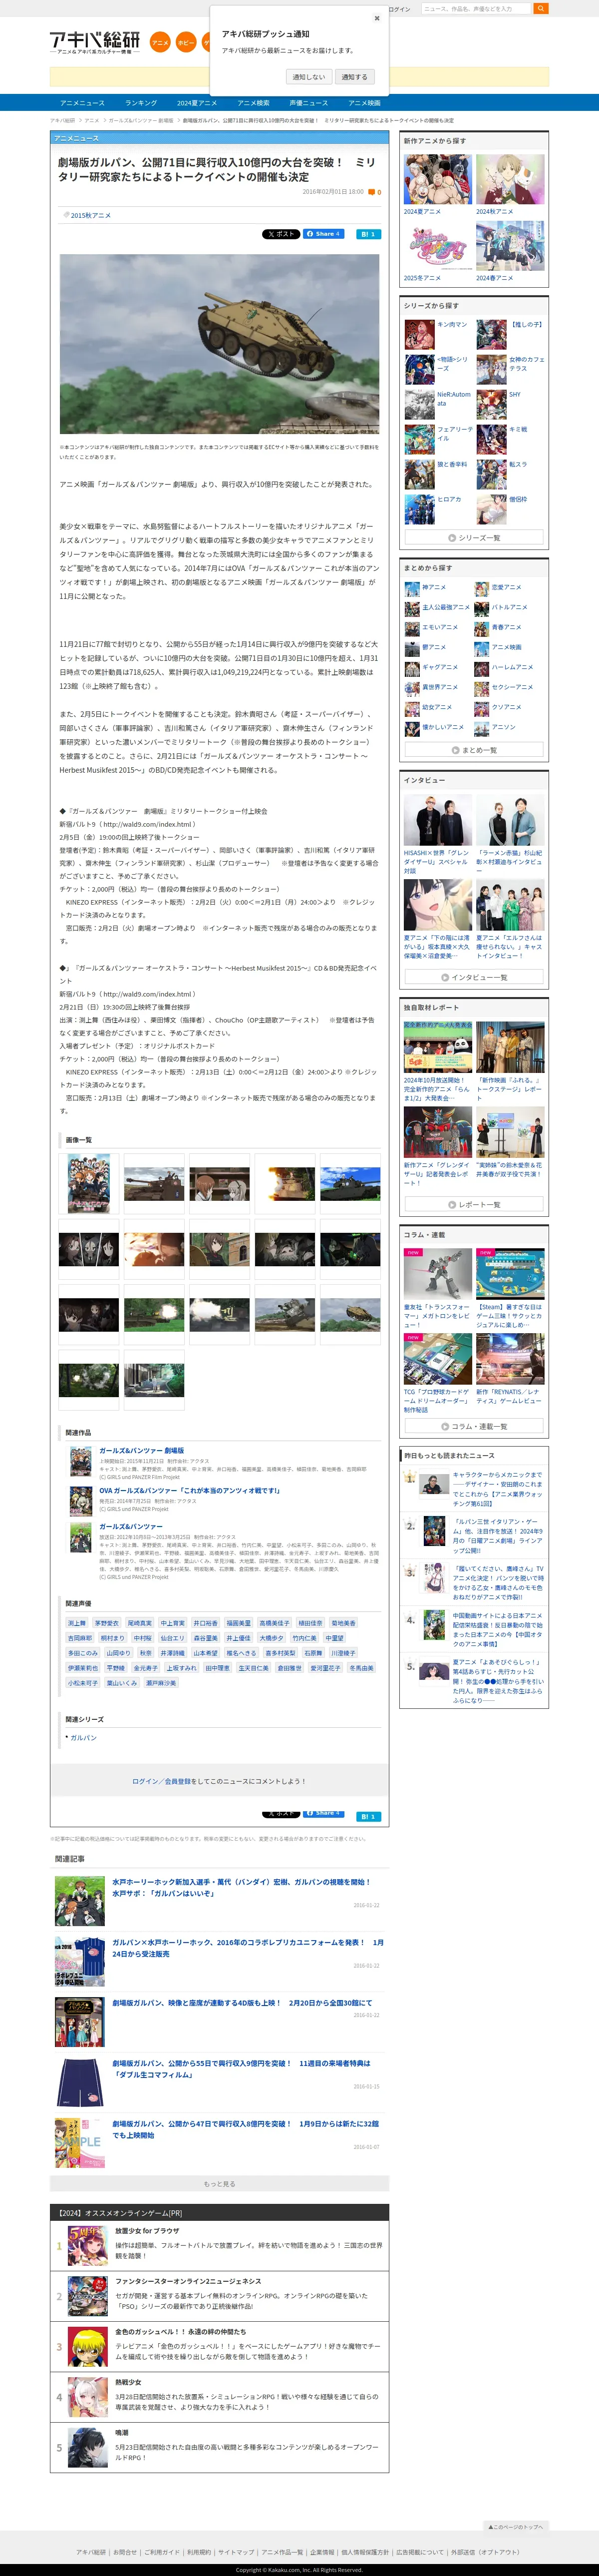Open キン肉マン series thumbnail
The image size is (599, 2576).
(419, 335)
